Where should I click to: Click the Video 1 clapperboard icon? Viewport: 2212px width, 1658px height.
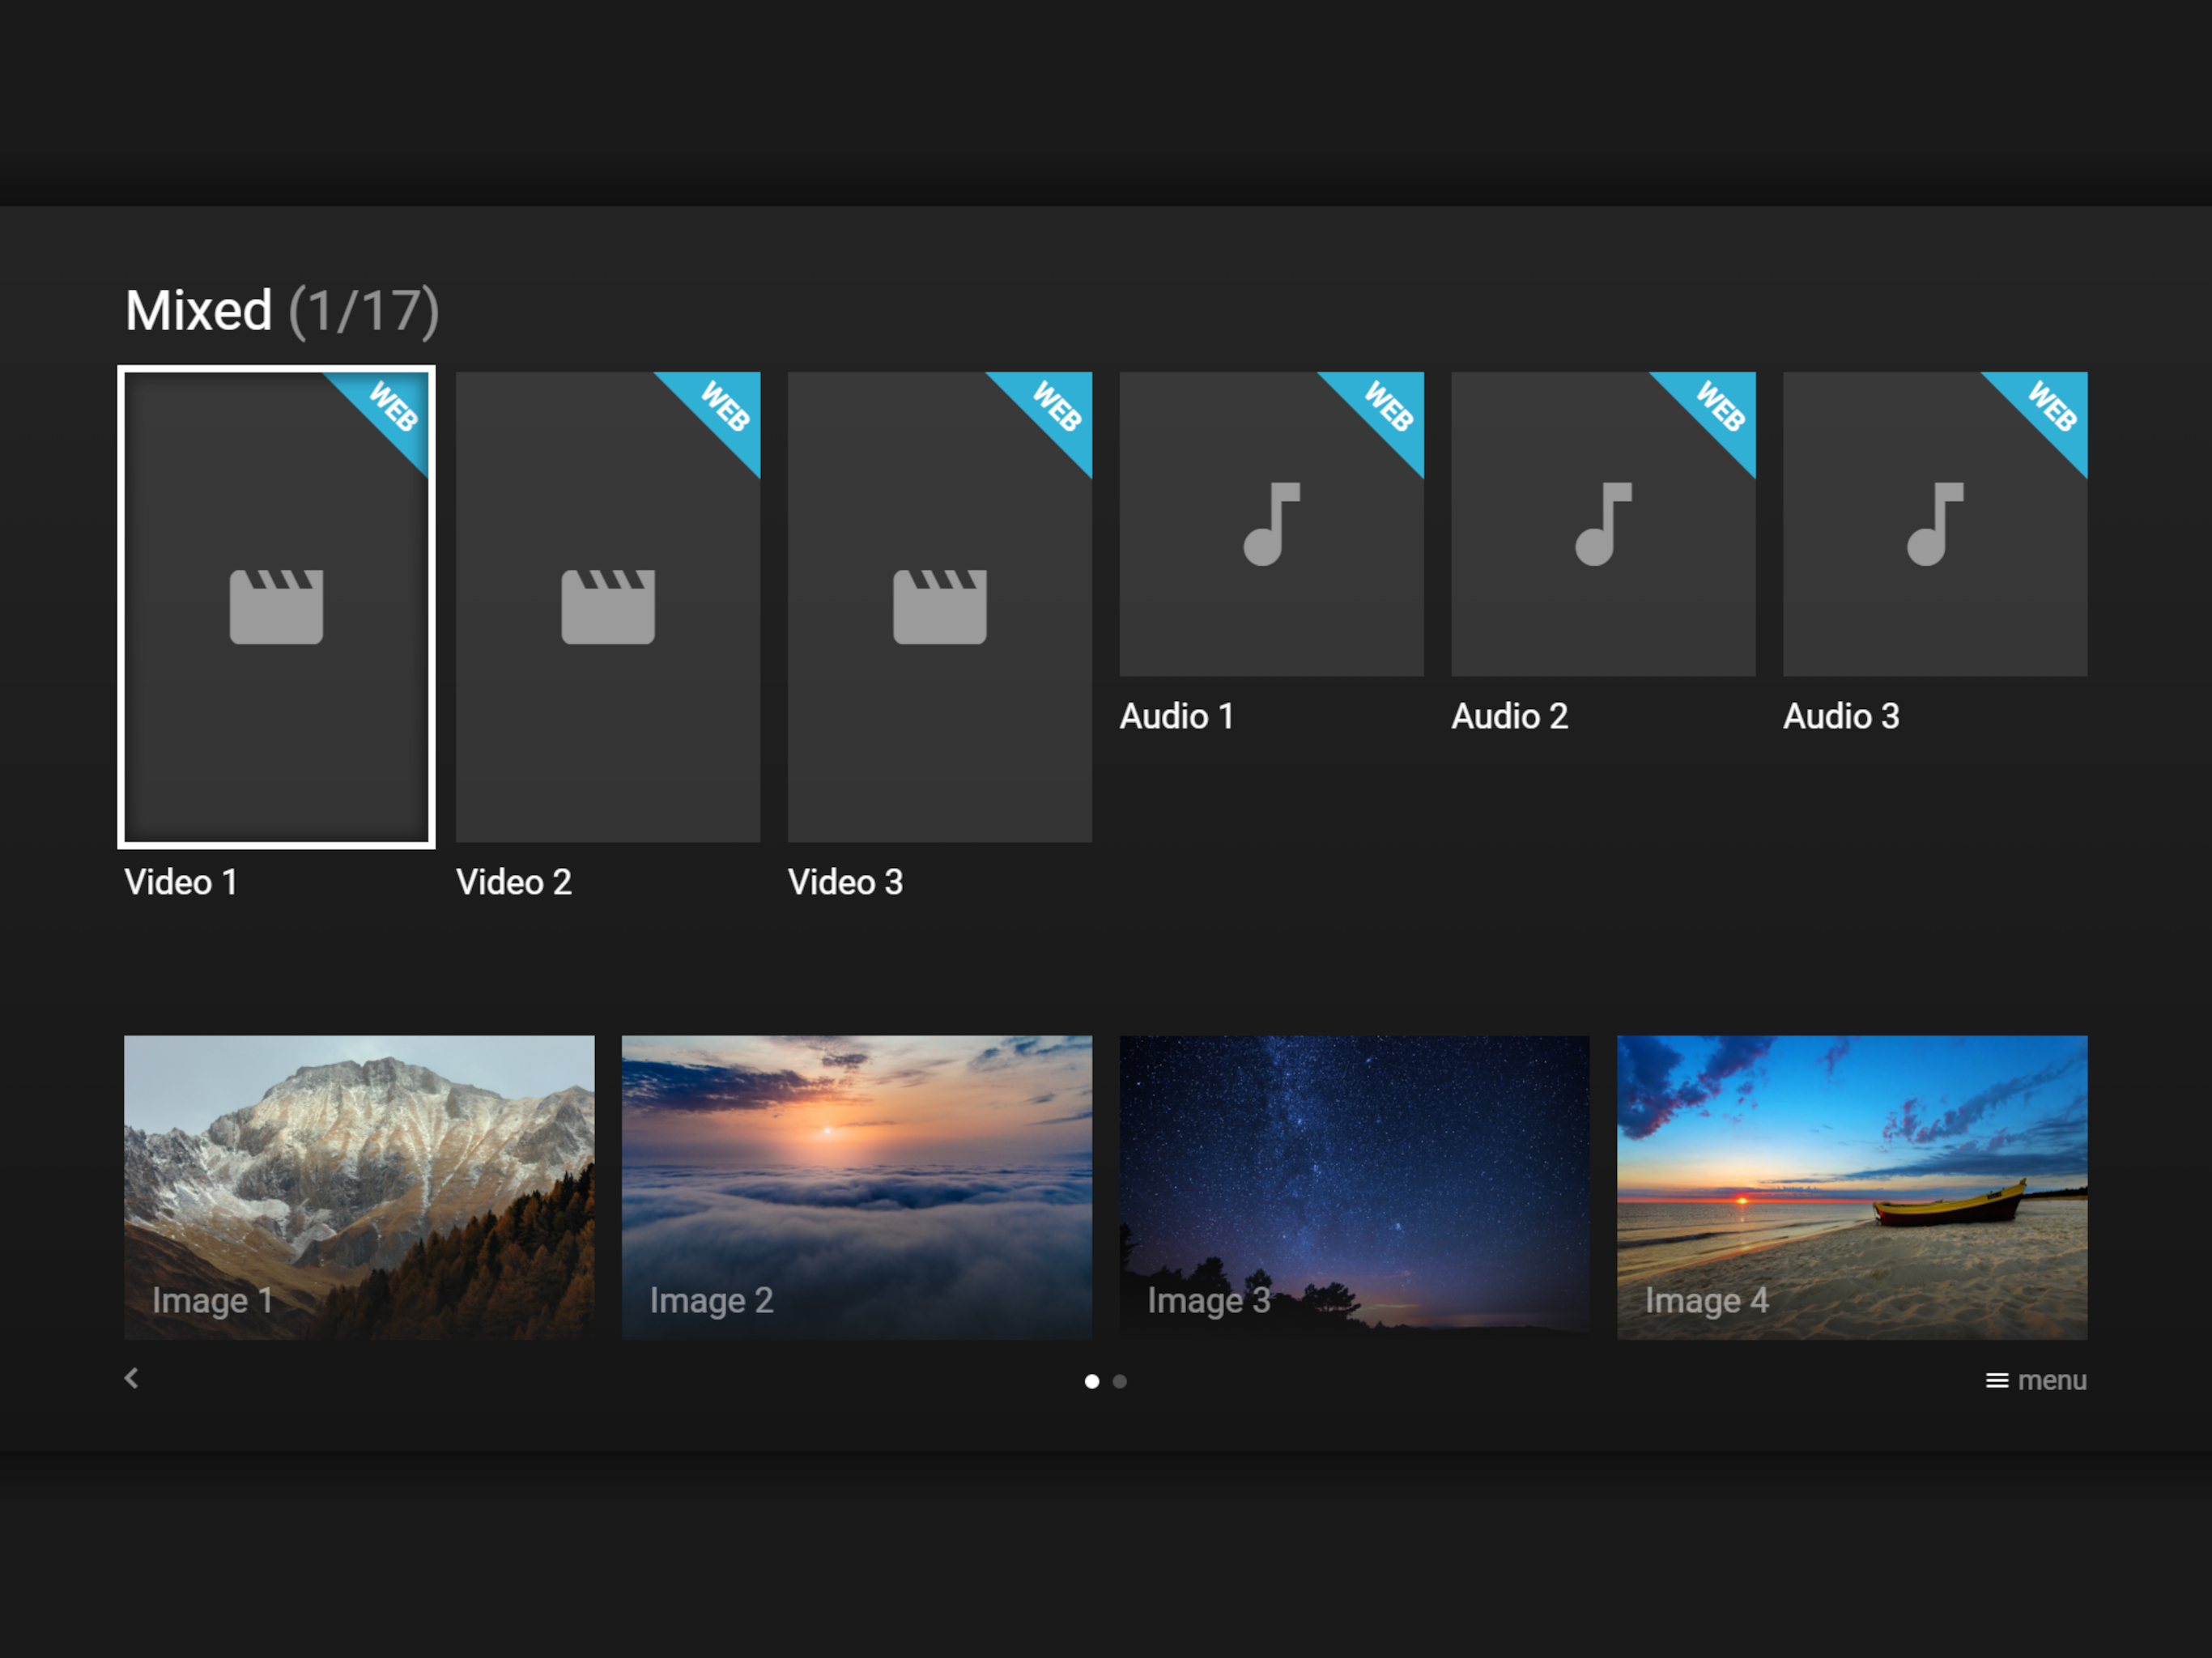276,606
